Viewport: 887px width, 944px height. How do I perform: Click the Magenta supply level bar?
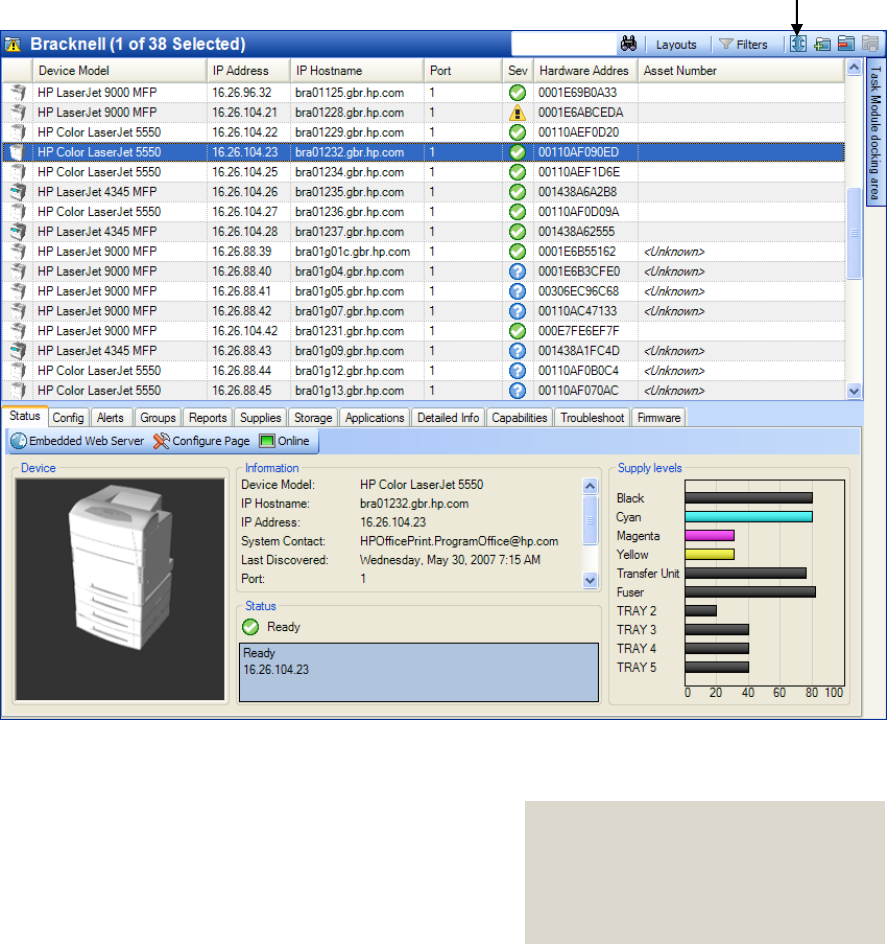(709, 536)
